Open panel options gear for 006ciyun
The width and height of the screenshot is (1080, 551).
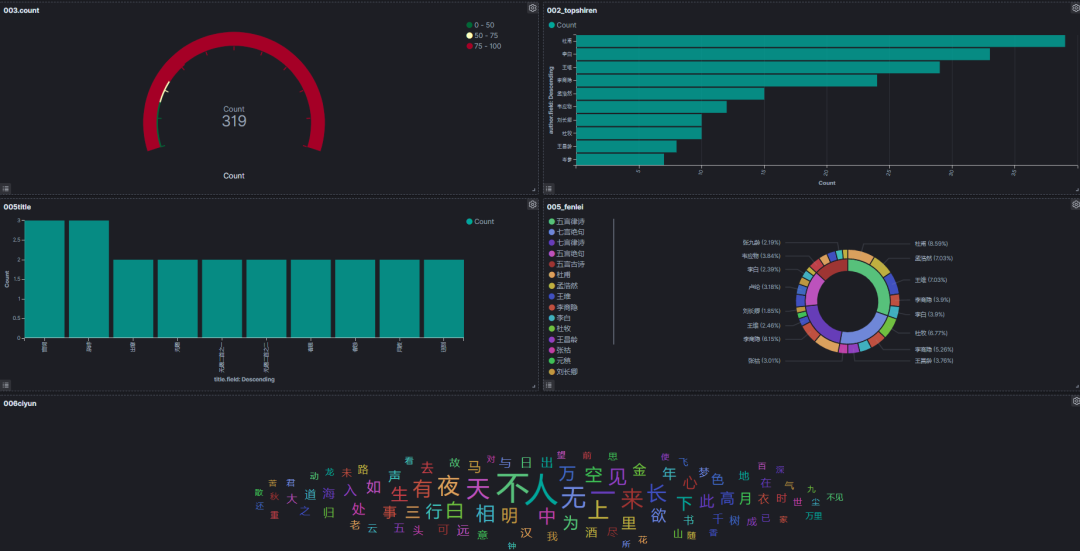[1076, 401]
